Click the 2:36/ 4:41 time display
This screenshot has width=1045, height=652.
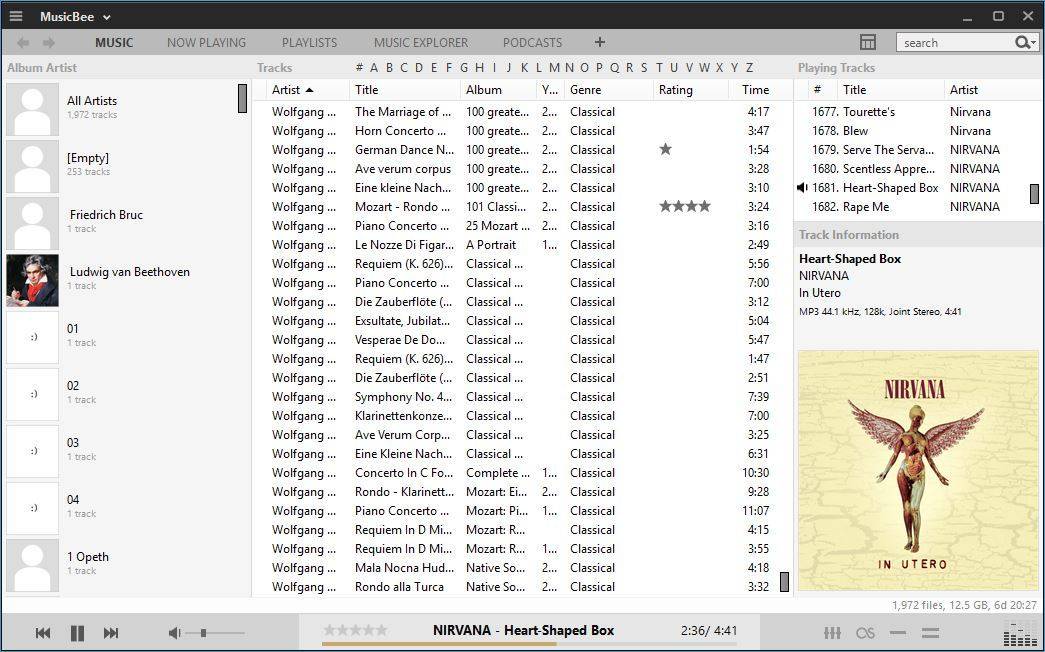709,631
